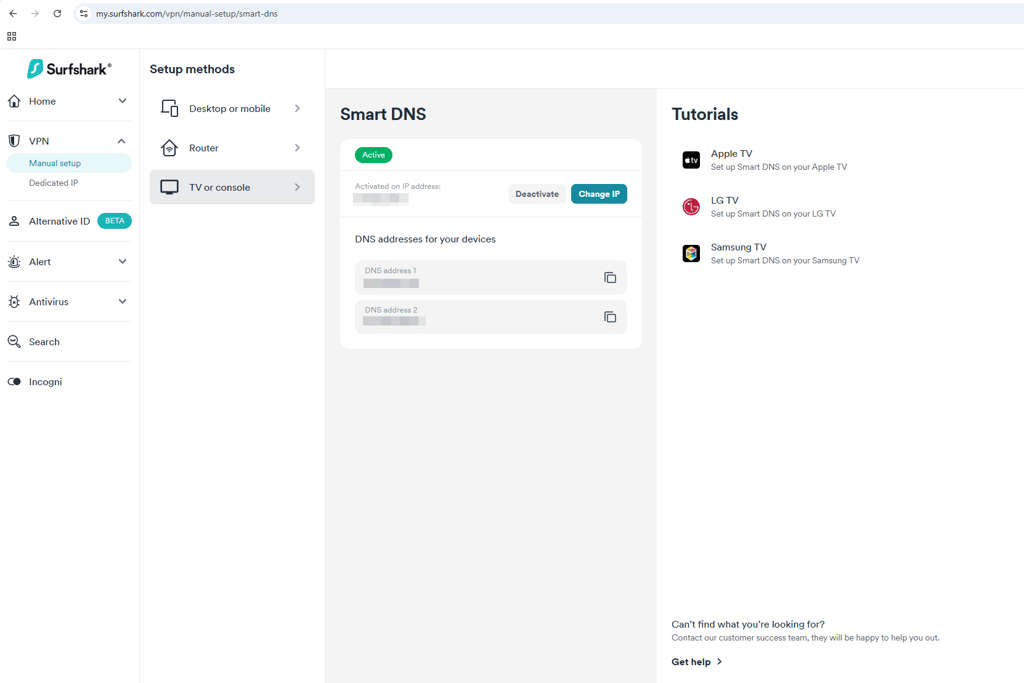Screen dimensions: 1024x683
Task: Click the browser forward arrow
Action: click(x=35, y=14)
